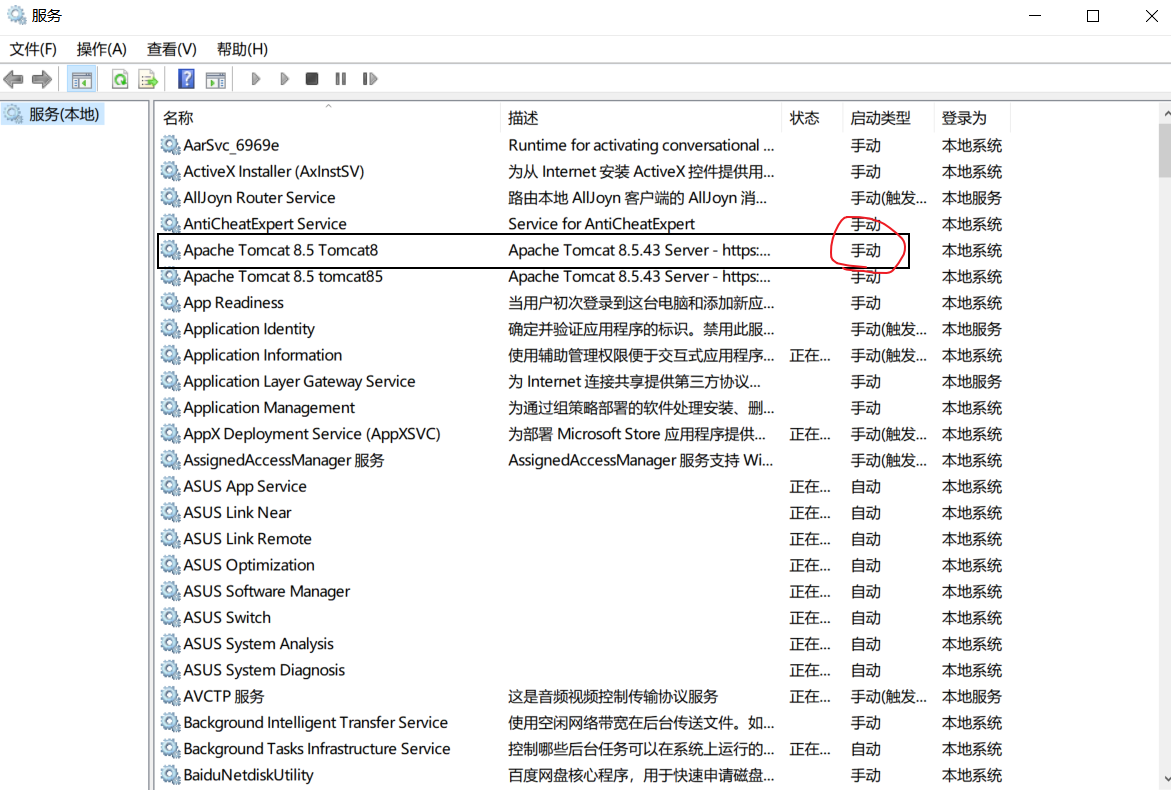Click the vertical scrollbar thumb of the services list
1171x790 pixels.
pos(1165,150)
